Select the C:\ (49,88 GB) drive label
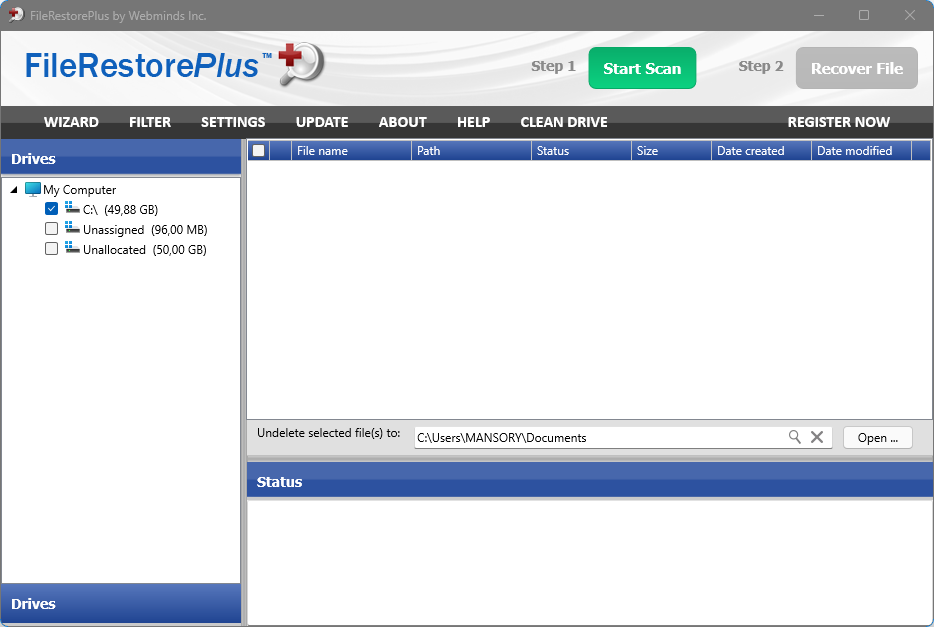 coord(120,210)
